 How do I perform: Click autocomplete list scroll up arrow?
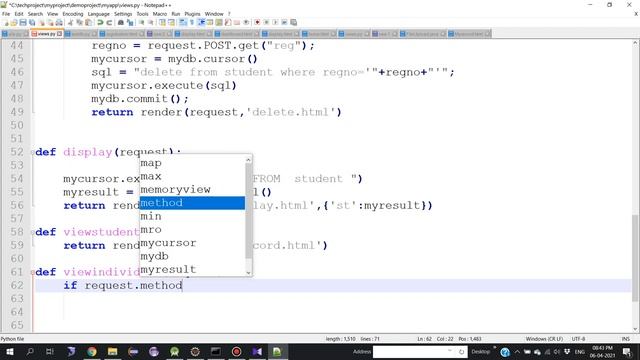pos(249,160)
